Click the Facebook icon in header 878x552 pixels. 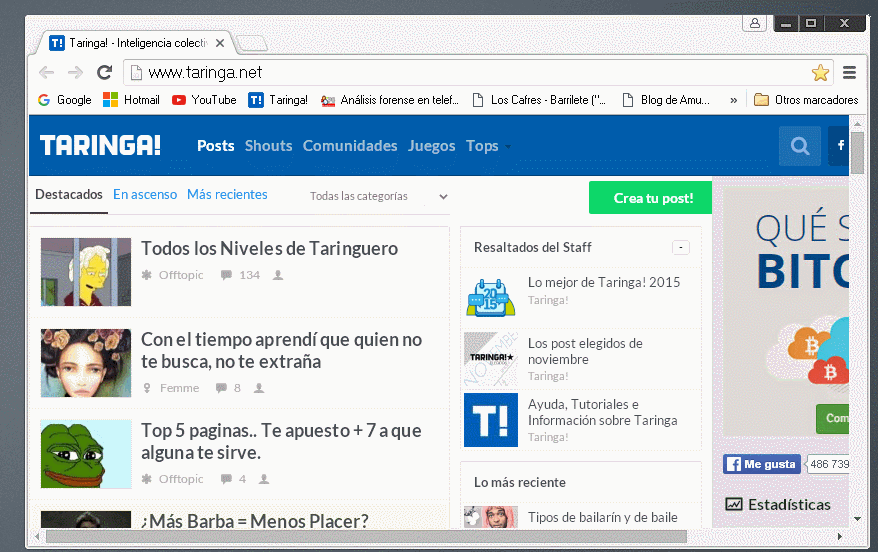pos(839,146)
